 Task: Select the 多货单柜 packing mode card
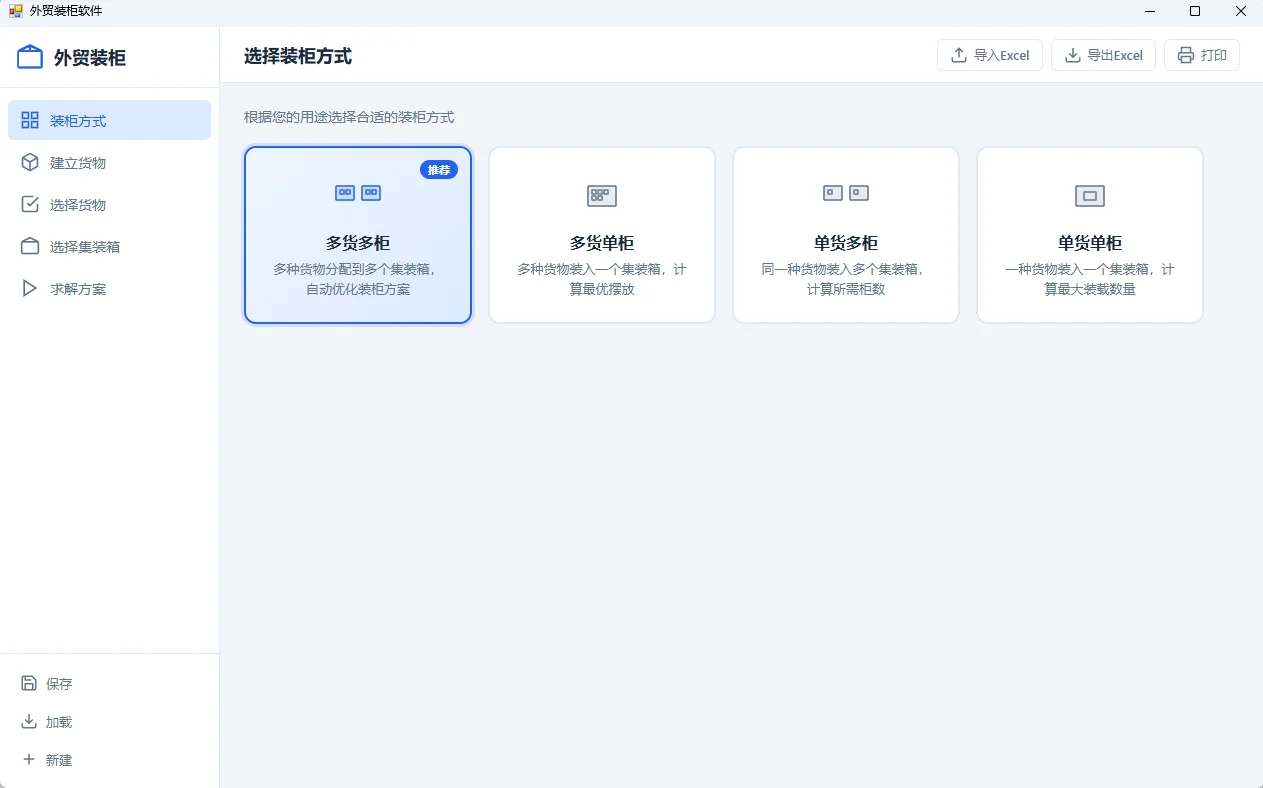pyautogui.click(x=602, y=235)
